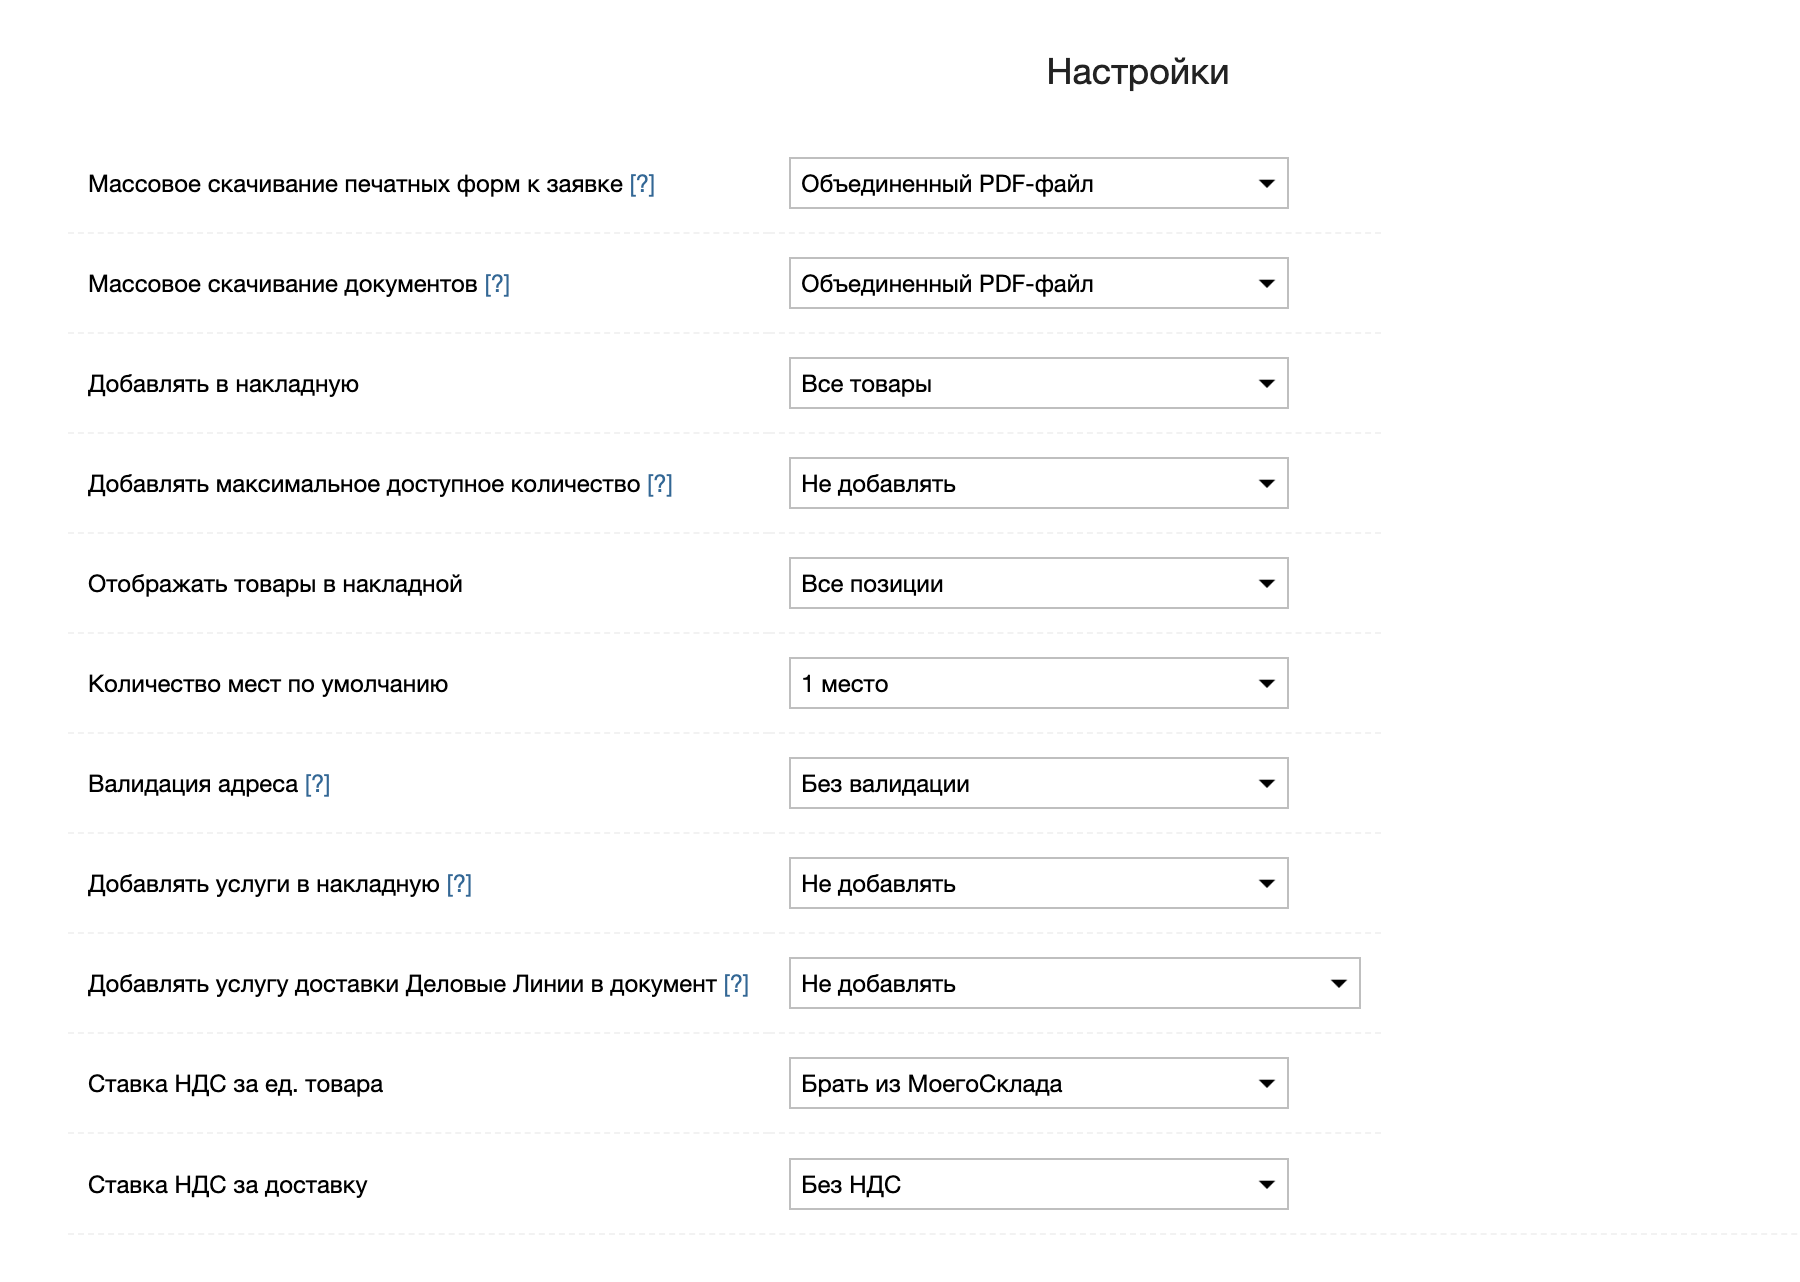Click the Настройки page heading
The height and width of the screenshot is (1282, 1800).
click(1137, 72)
